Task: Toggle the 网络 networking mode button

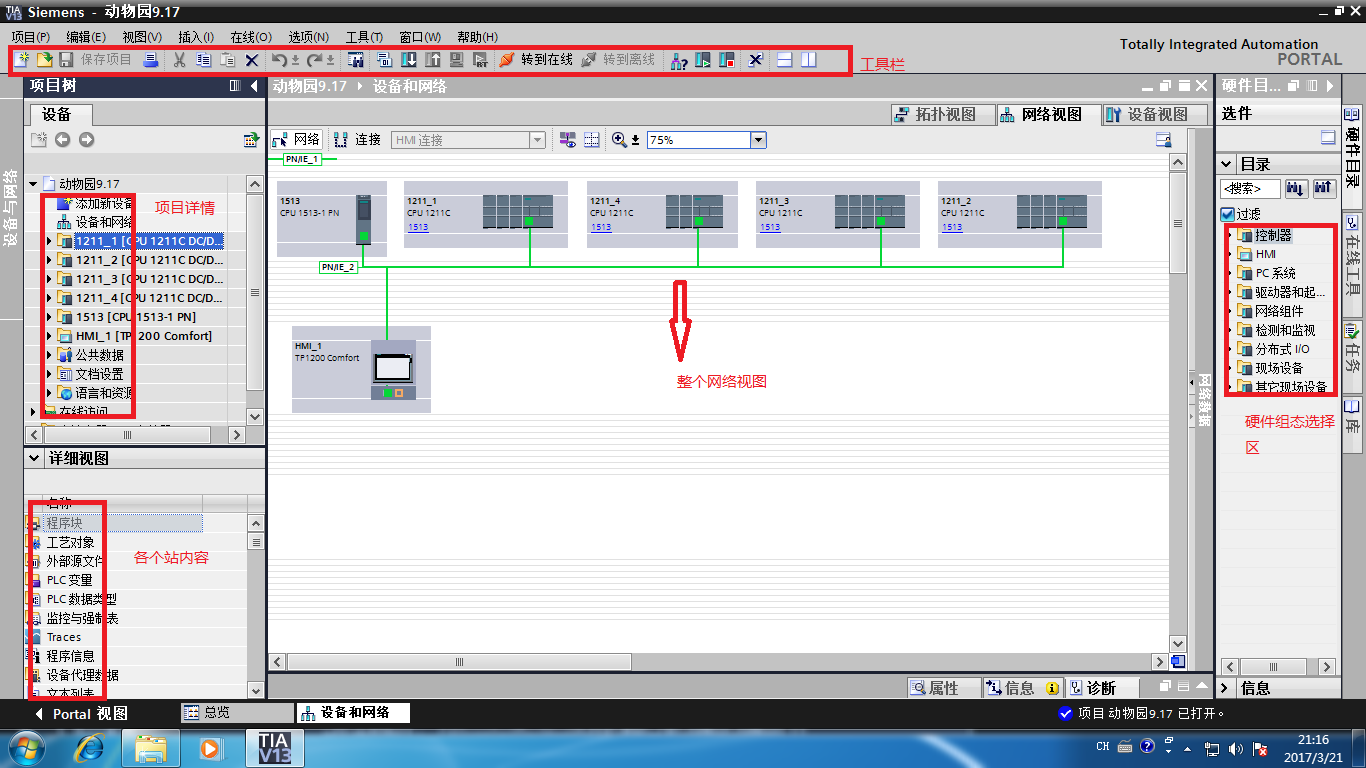Action: pyautogui.click(x=296, y=140)
